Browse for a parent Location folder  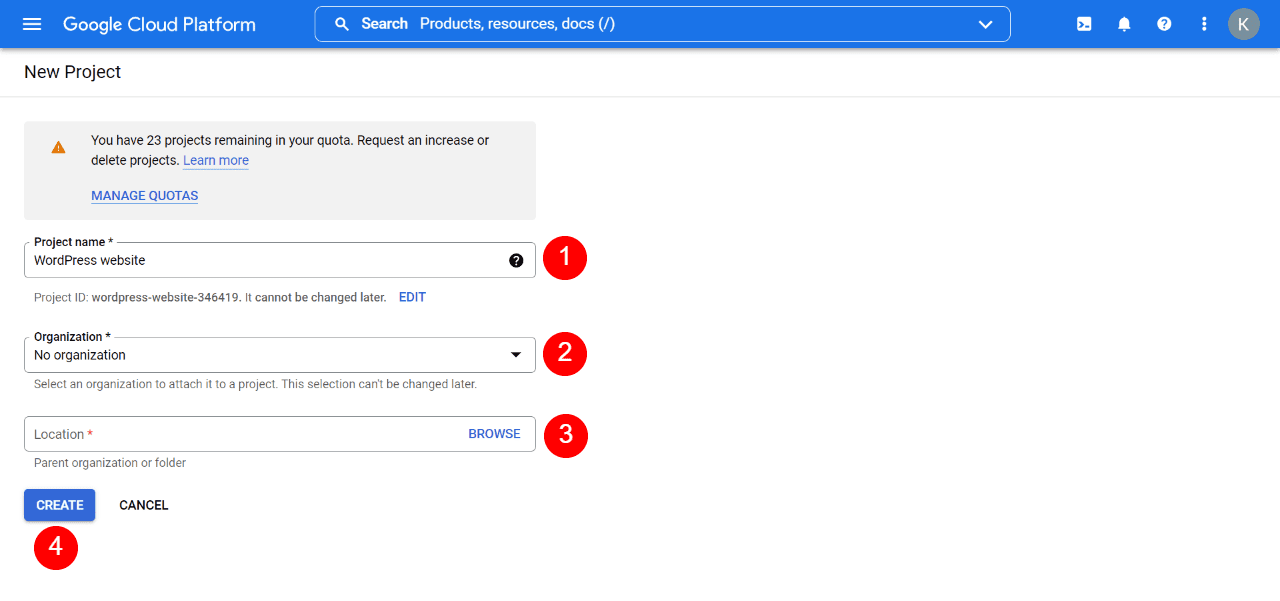click(x=494, y=433)
